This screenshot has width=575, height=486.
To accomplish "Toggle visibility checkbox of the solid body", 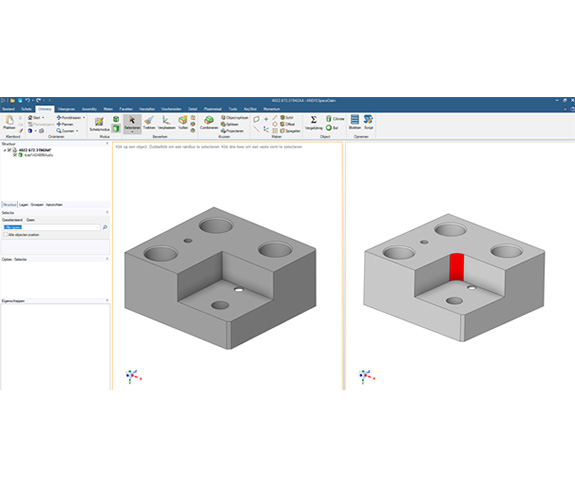I will tap(15, 155).
